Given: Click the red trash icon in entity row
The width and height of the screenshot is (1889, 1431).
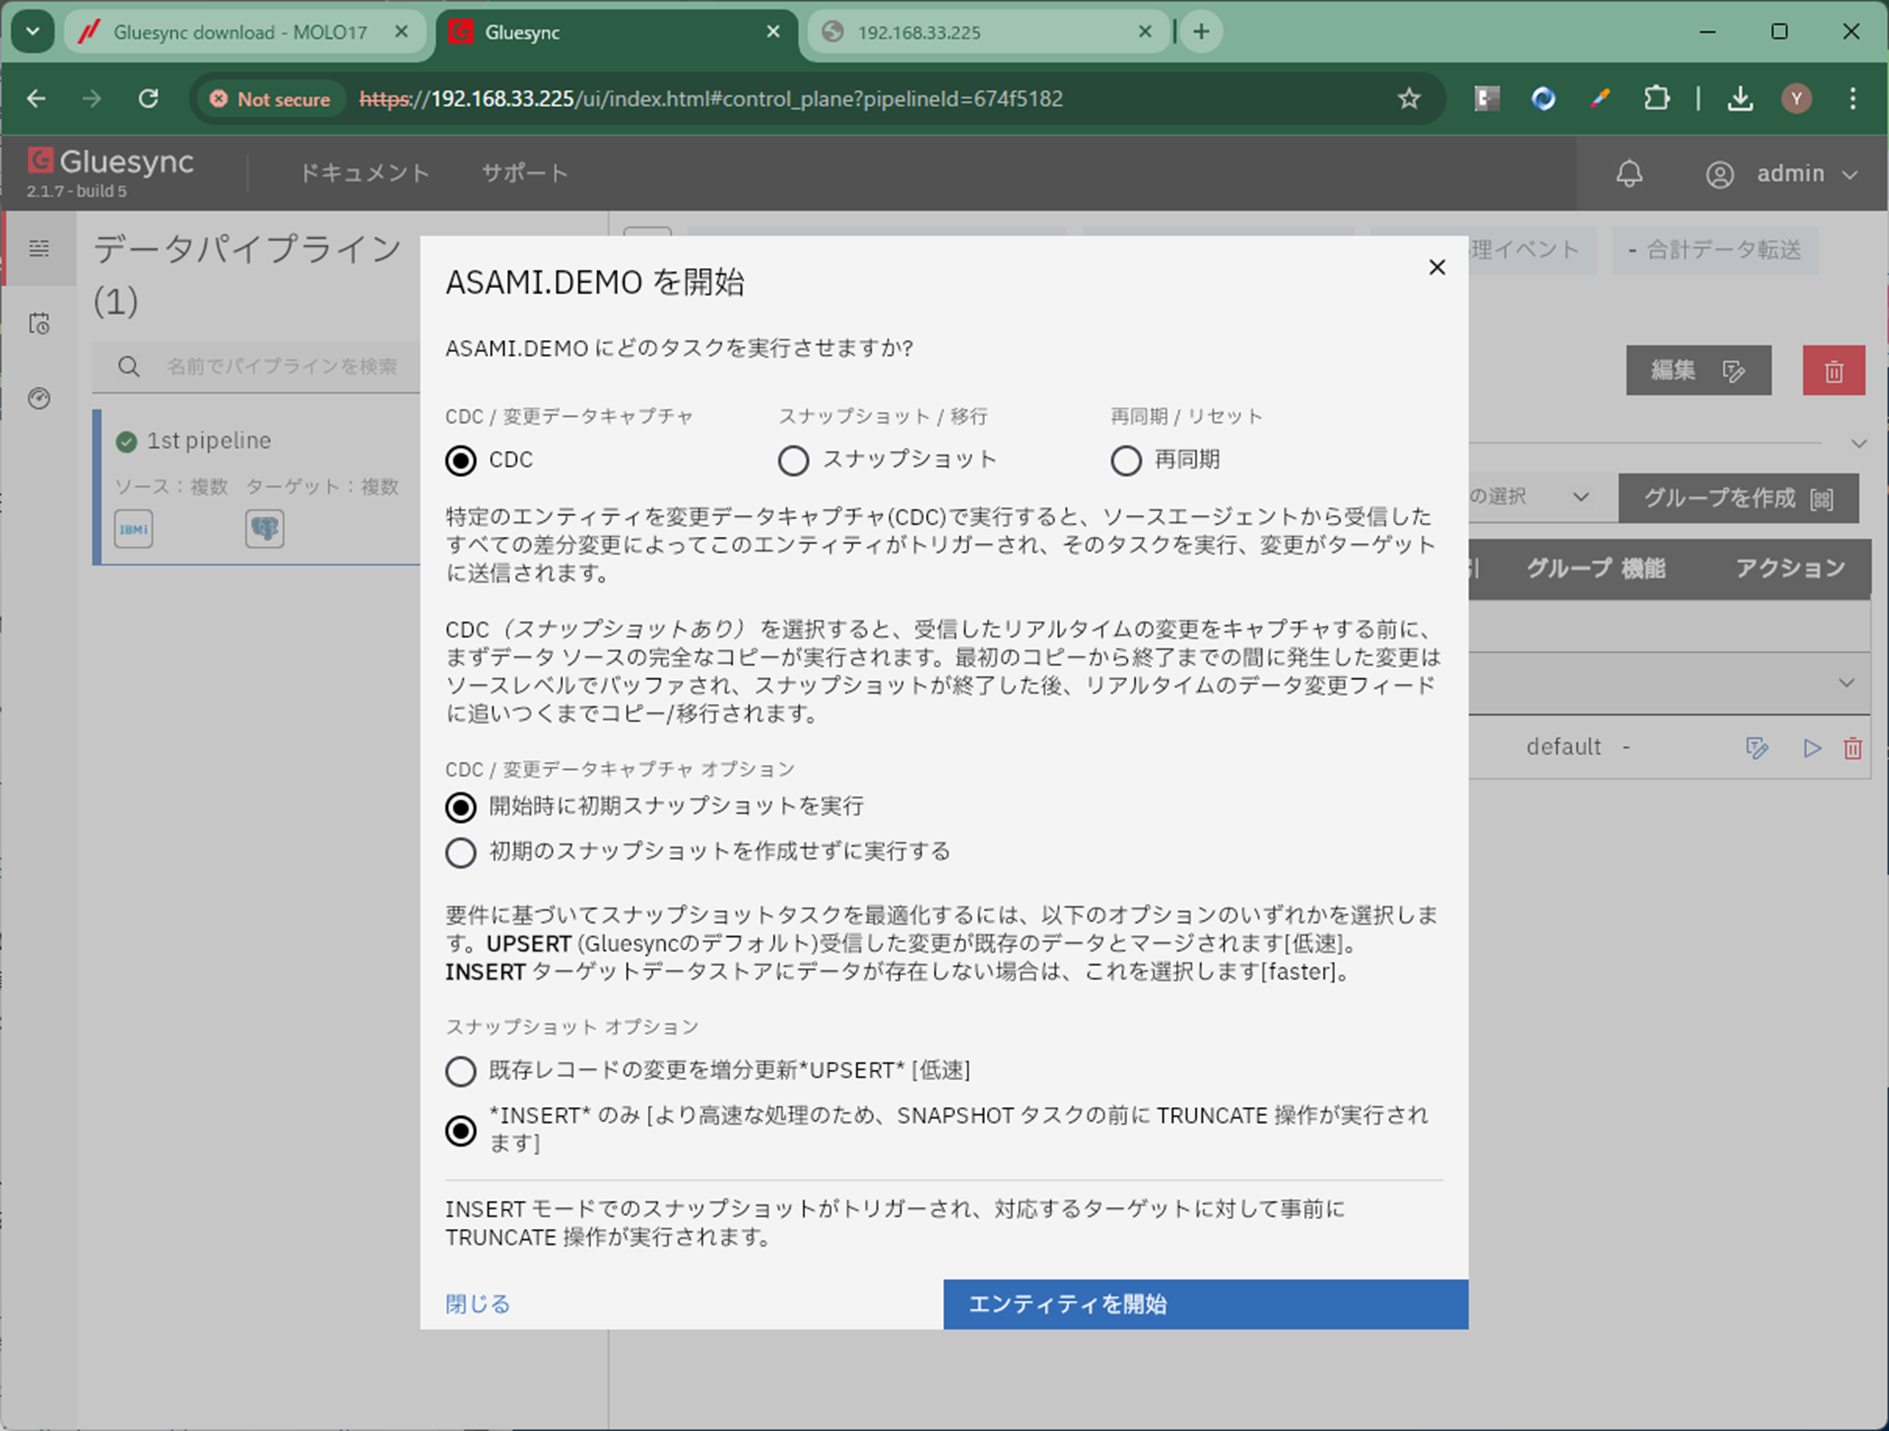Looking at the screenshot, I should 1853,748.
